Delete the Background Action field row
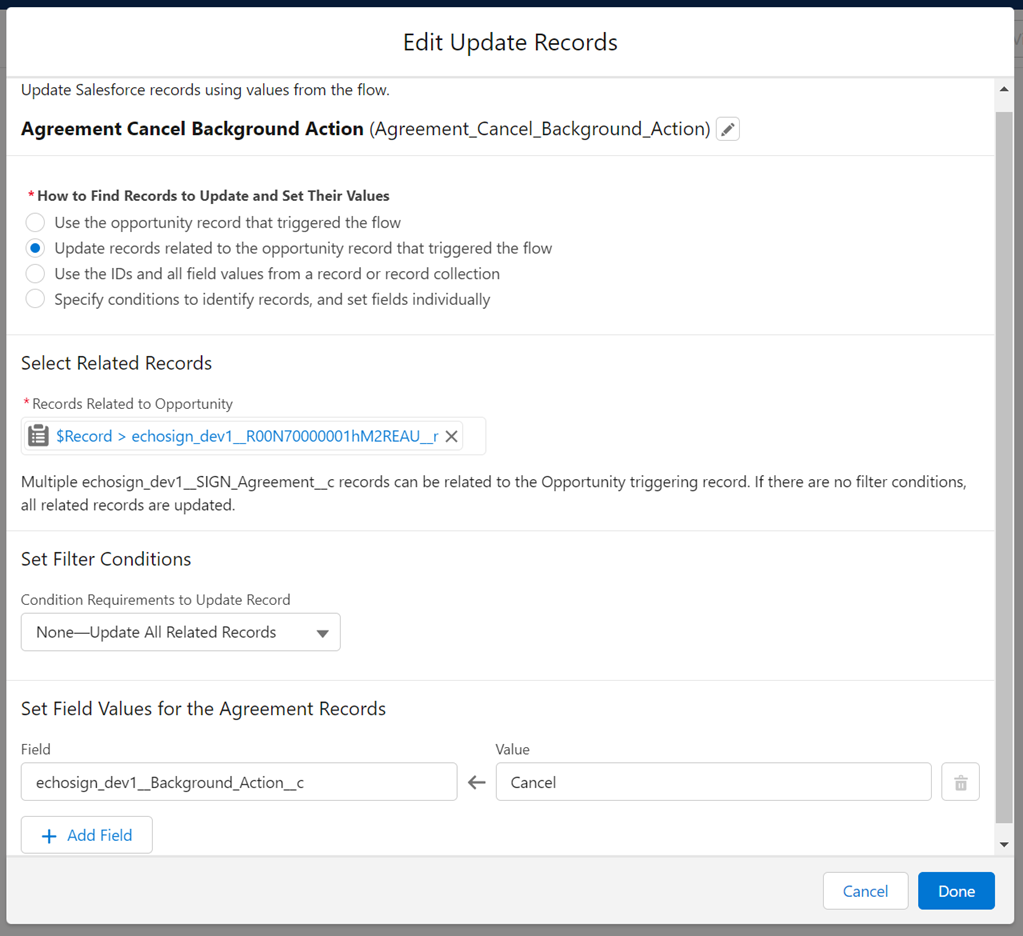 (x=960, y=782)
